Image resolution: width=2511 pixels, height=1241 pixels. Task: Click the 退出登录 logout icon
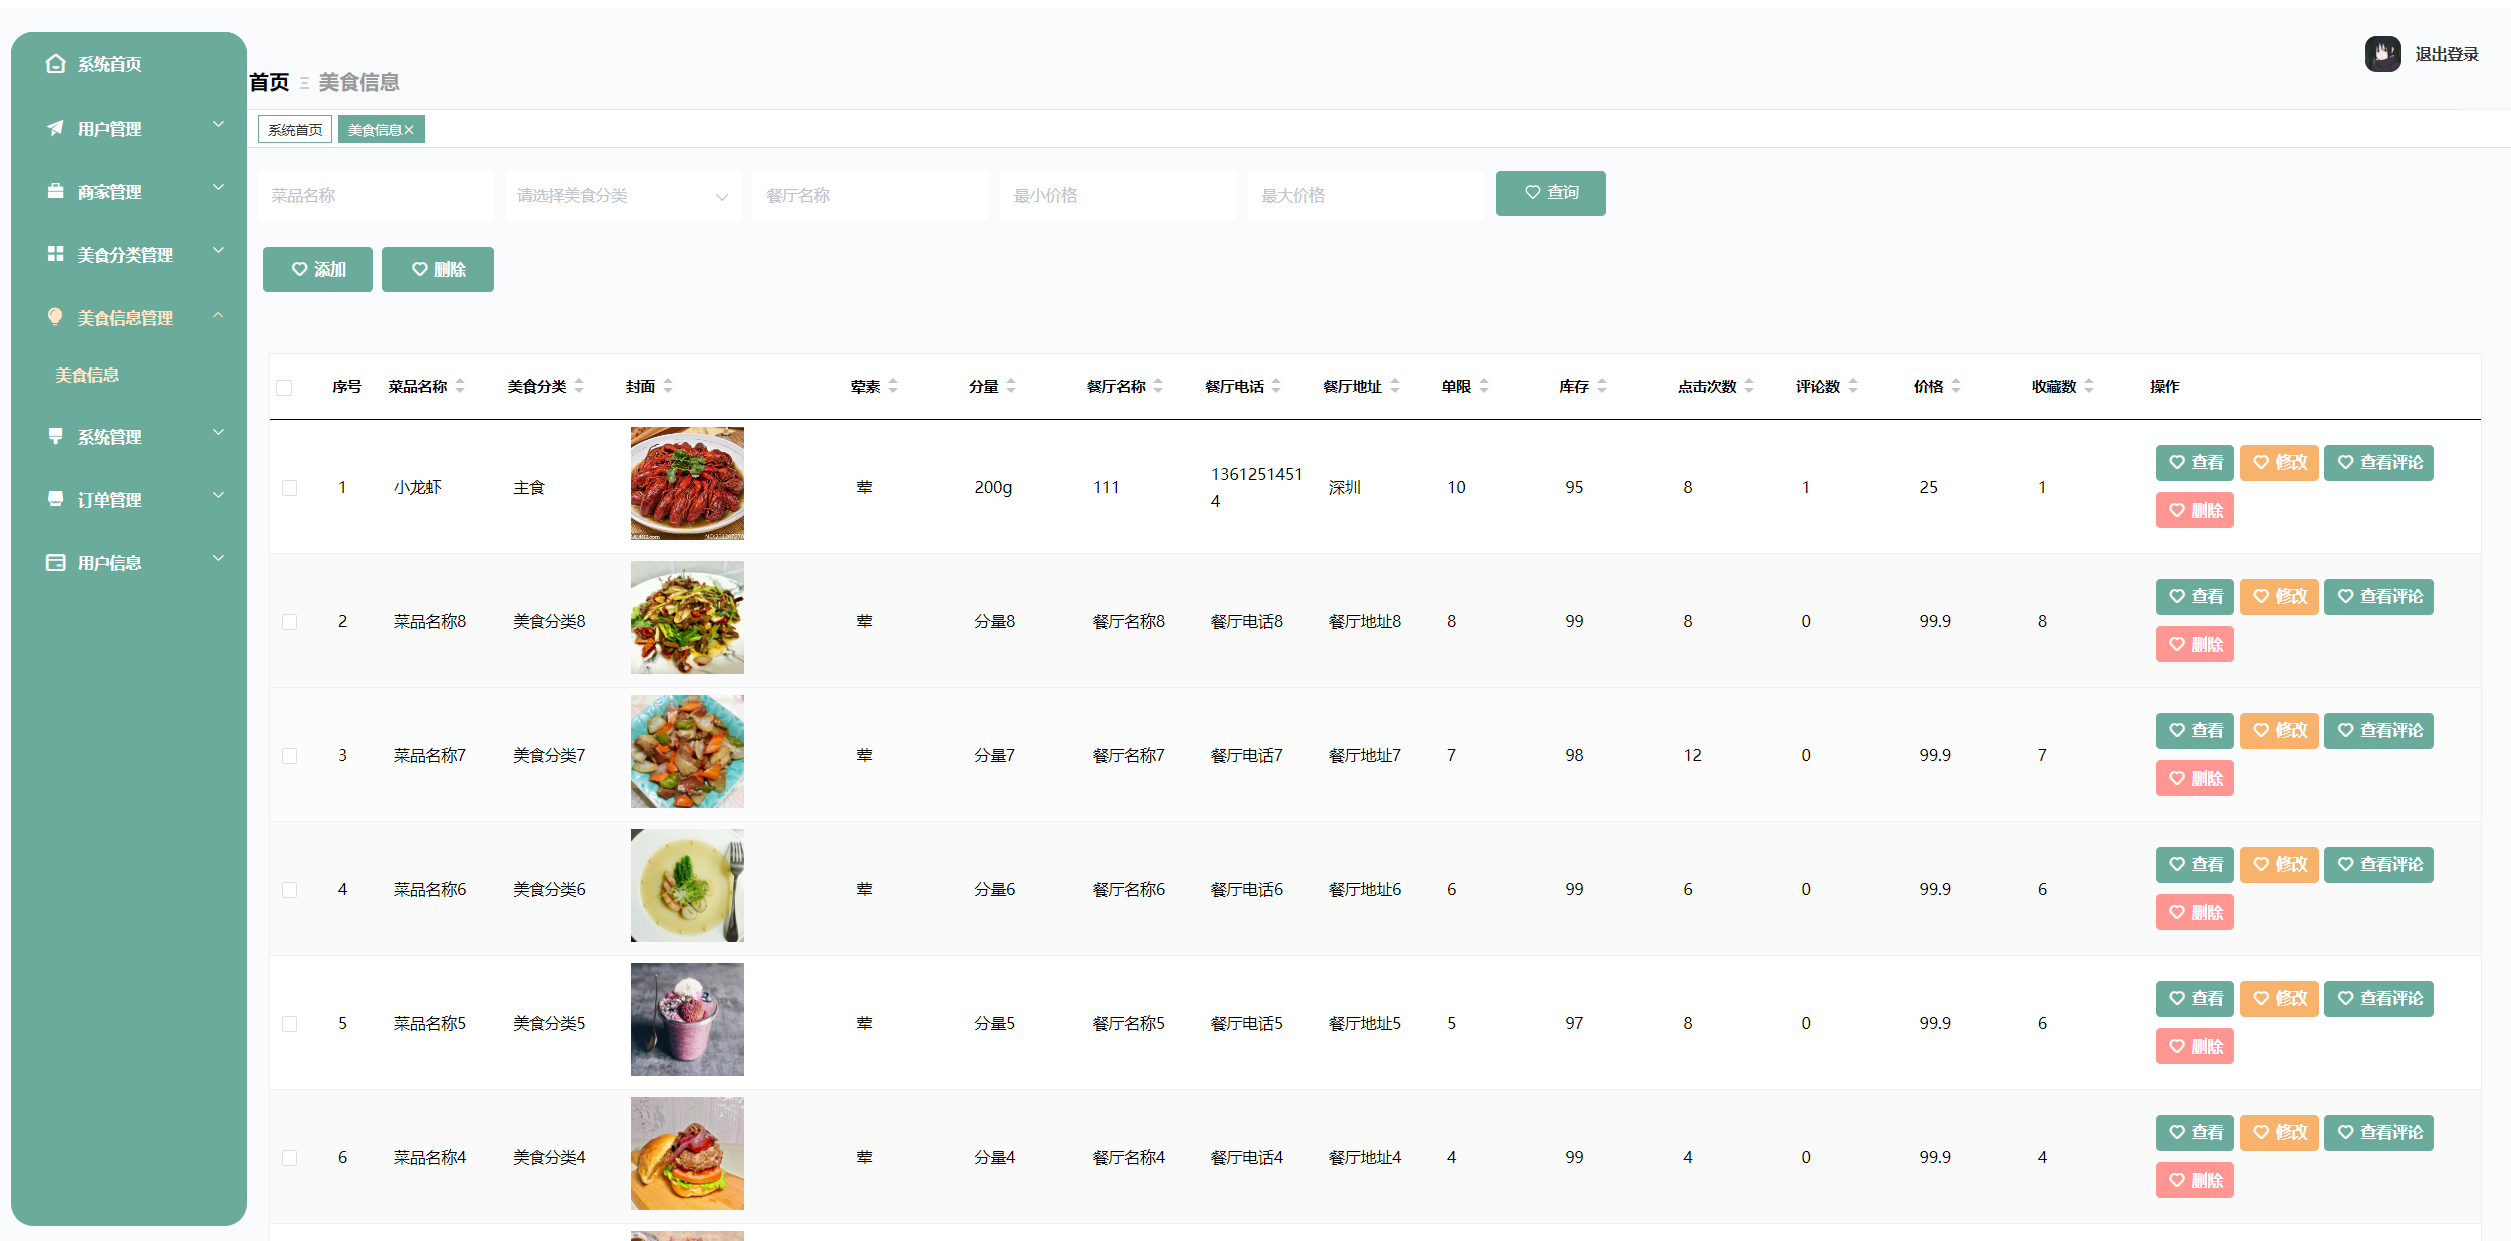click(x=2381, y=54)
